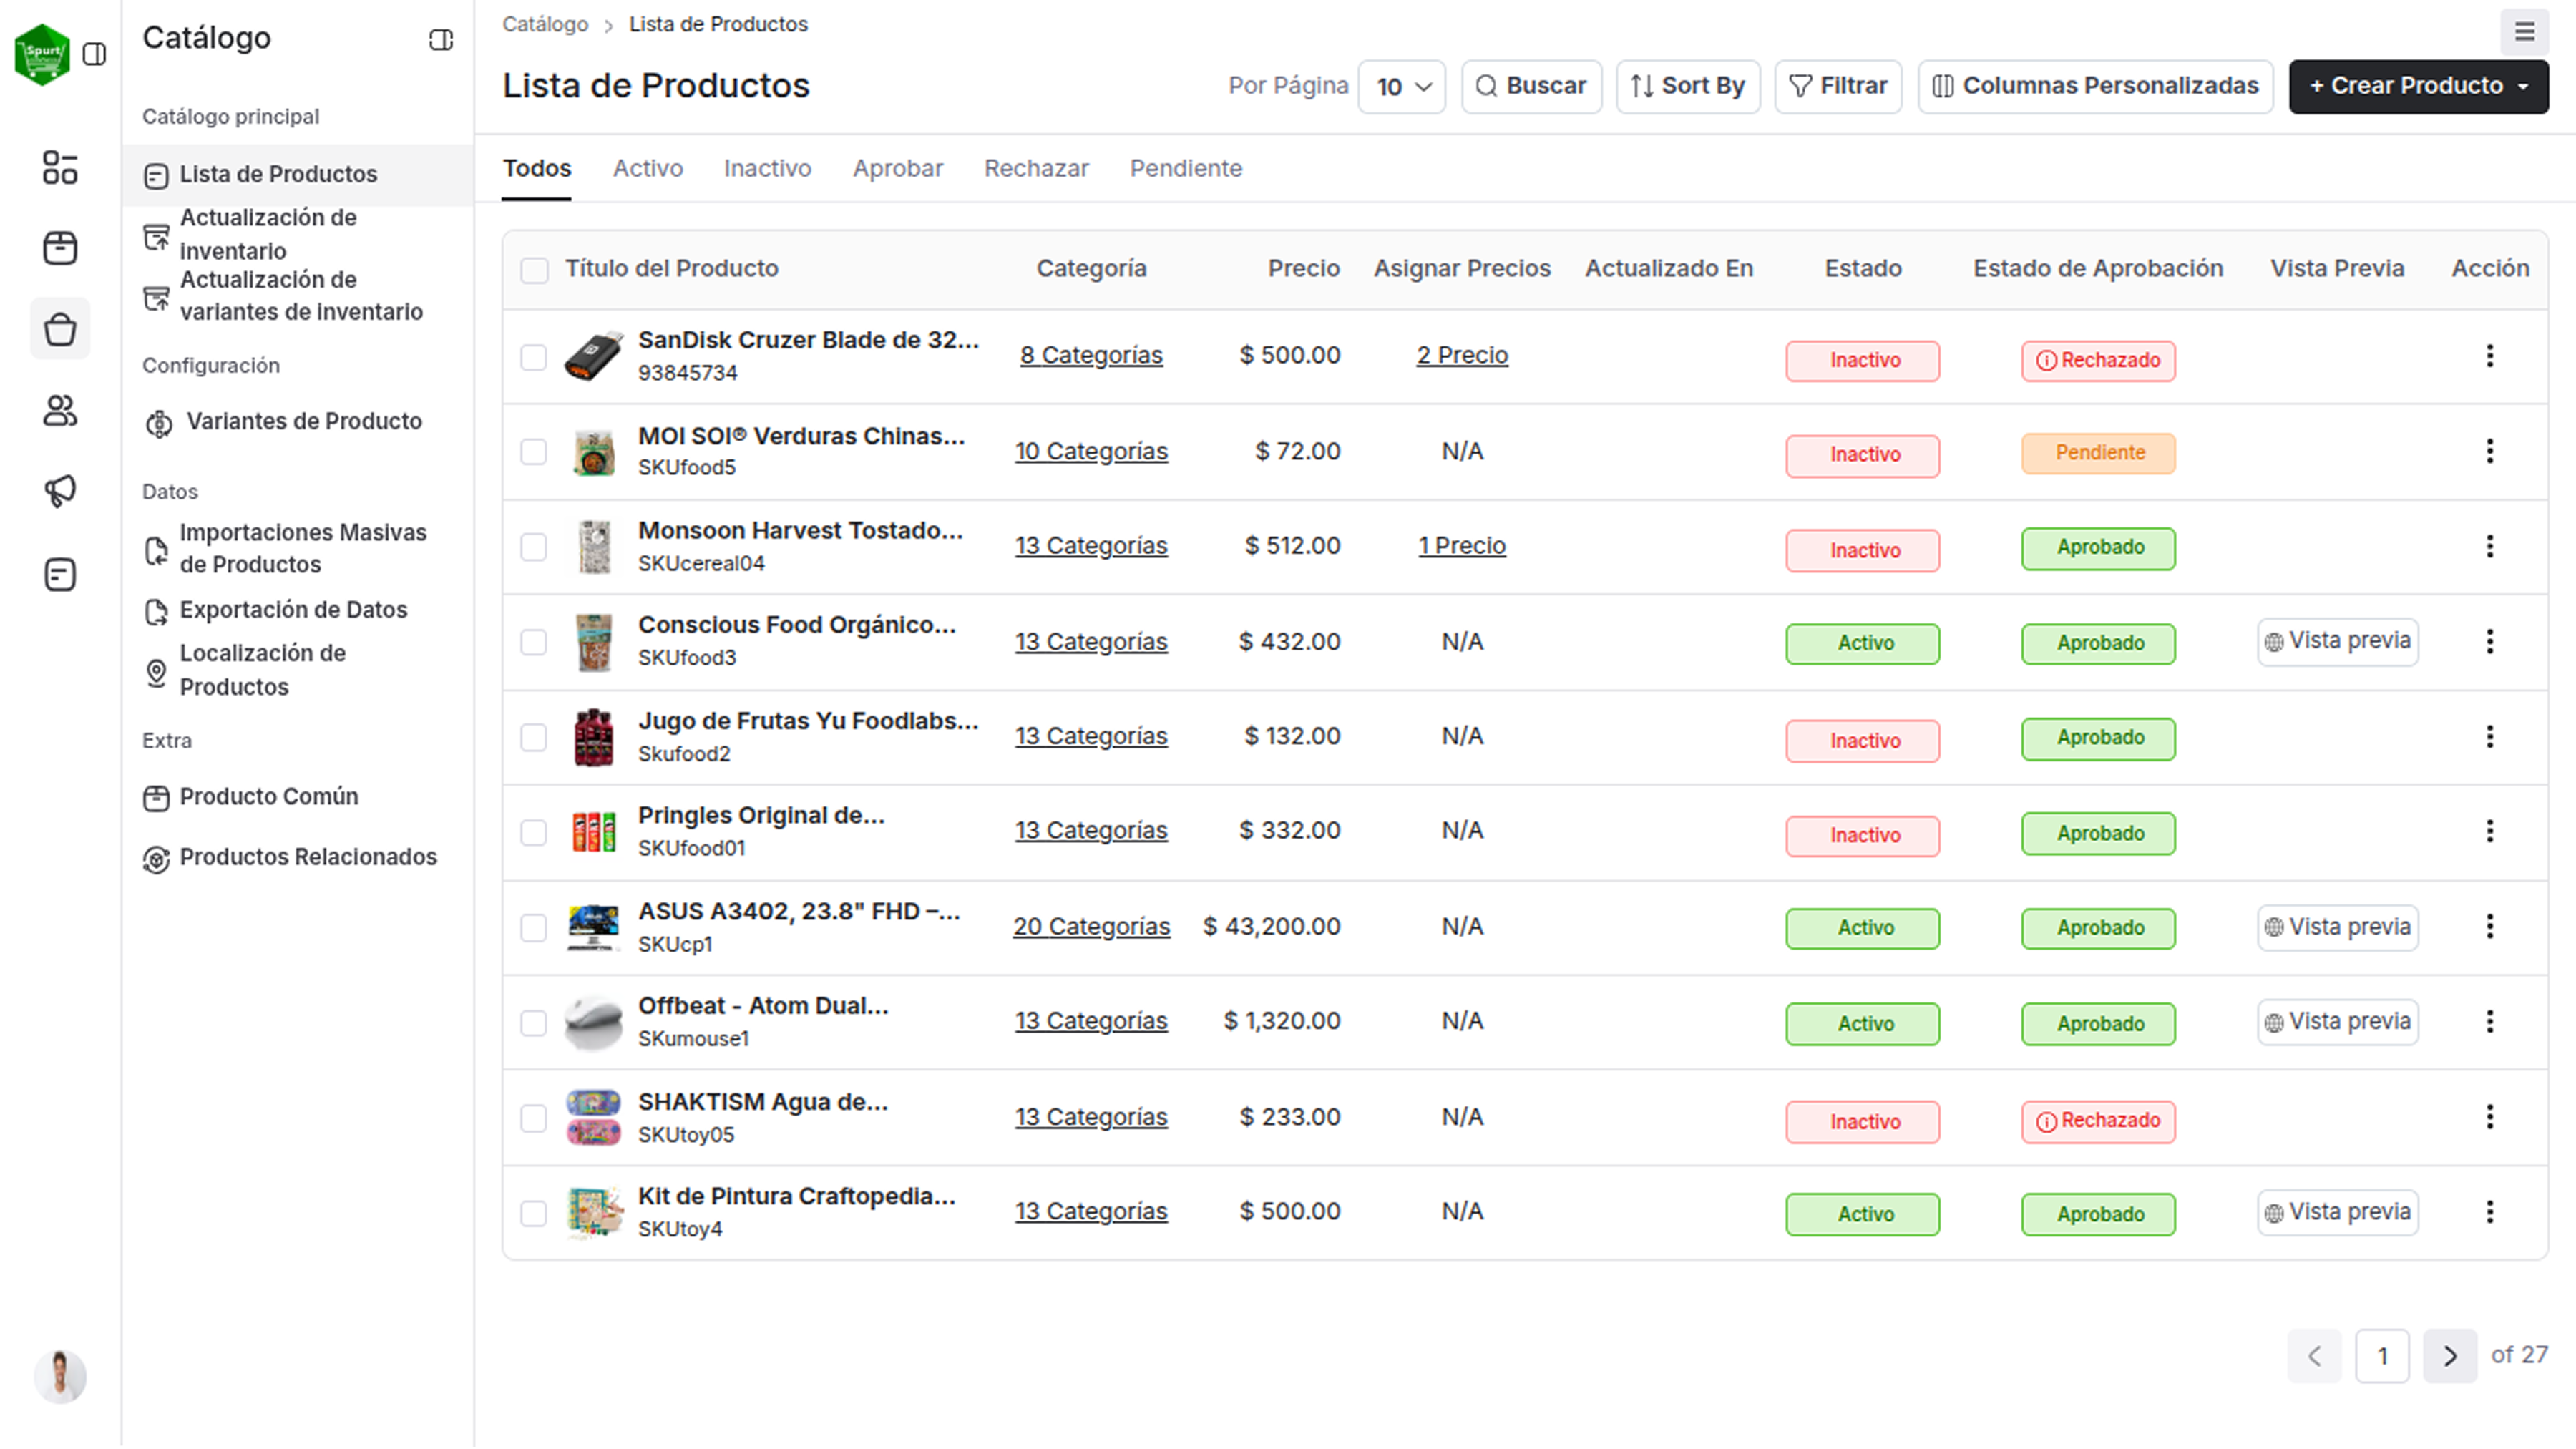Open 1 Precio link for Monsoon Harvest
This screenshot has height=1449, width=2576.
[x=1462, y=546]
